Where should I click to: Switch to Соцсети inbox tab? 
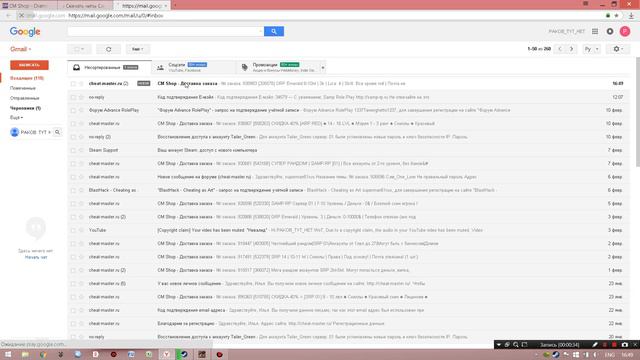point(194,67)
